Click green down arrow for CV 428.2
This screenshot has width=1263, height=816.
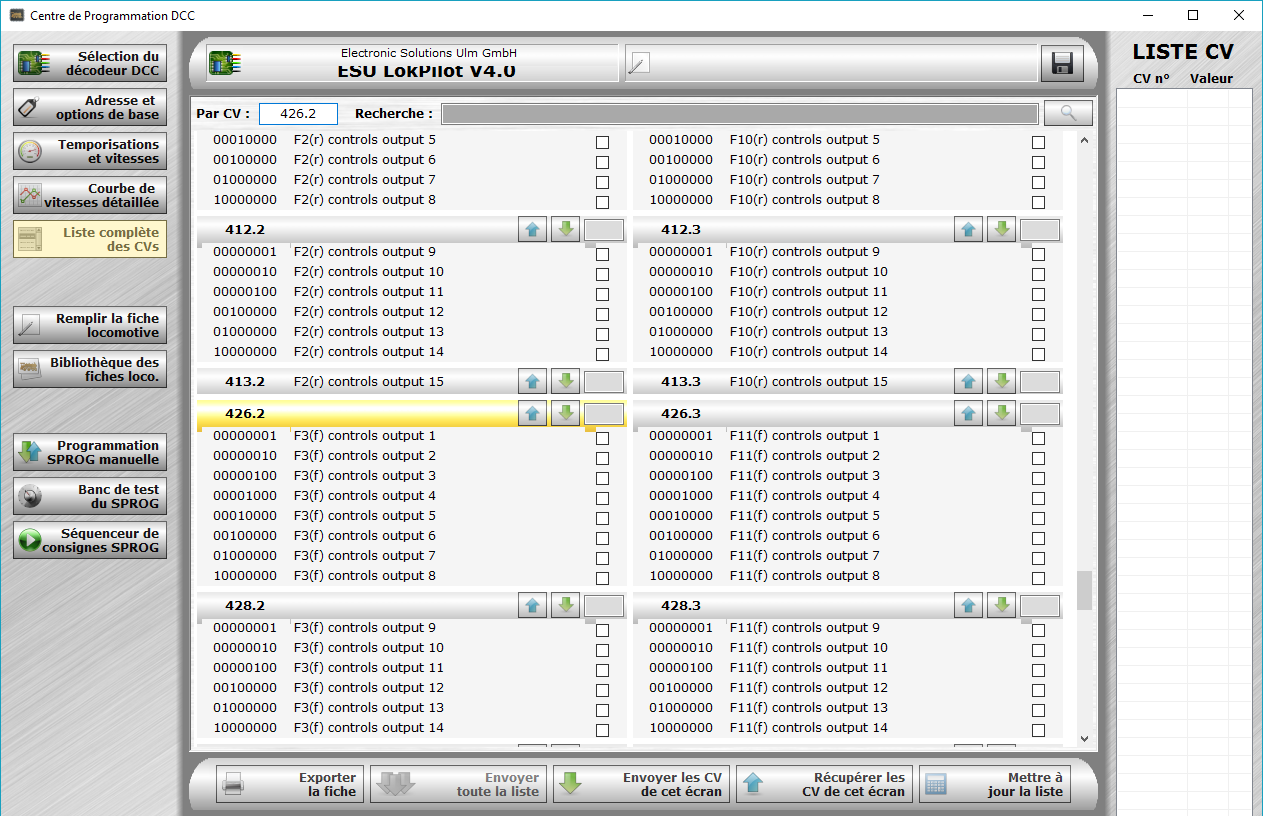click(565, 606)
